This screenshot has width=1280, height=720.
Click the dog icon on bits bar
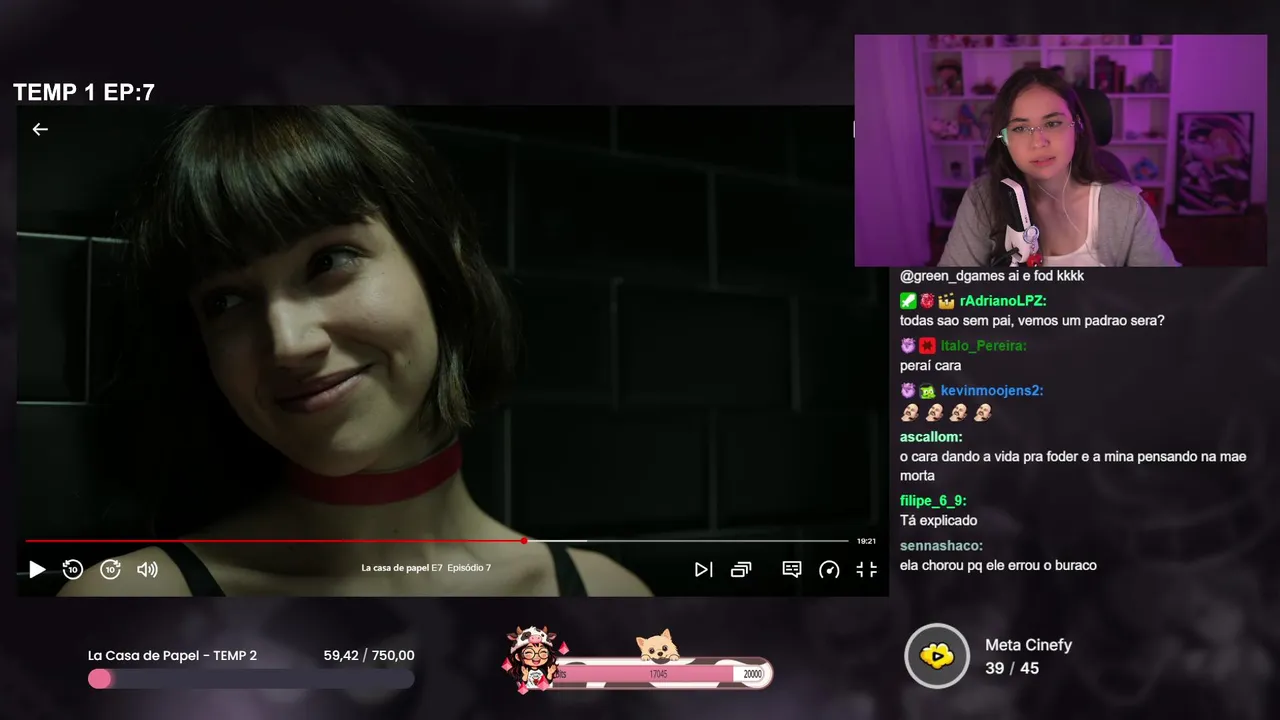point(657,646)
